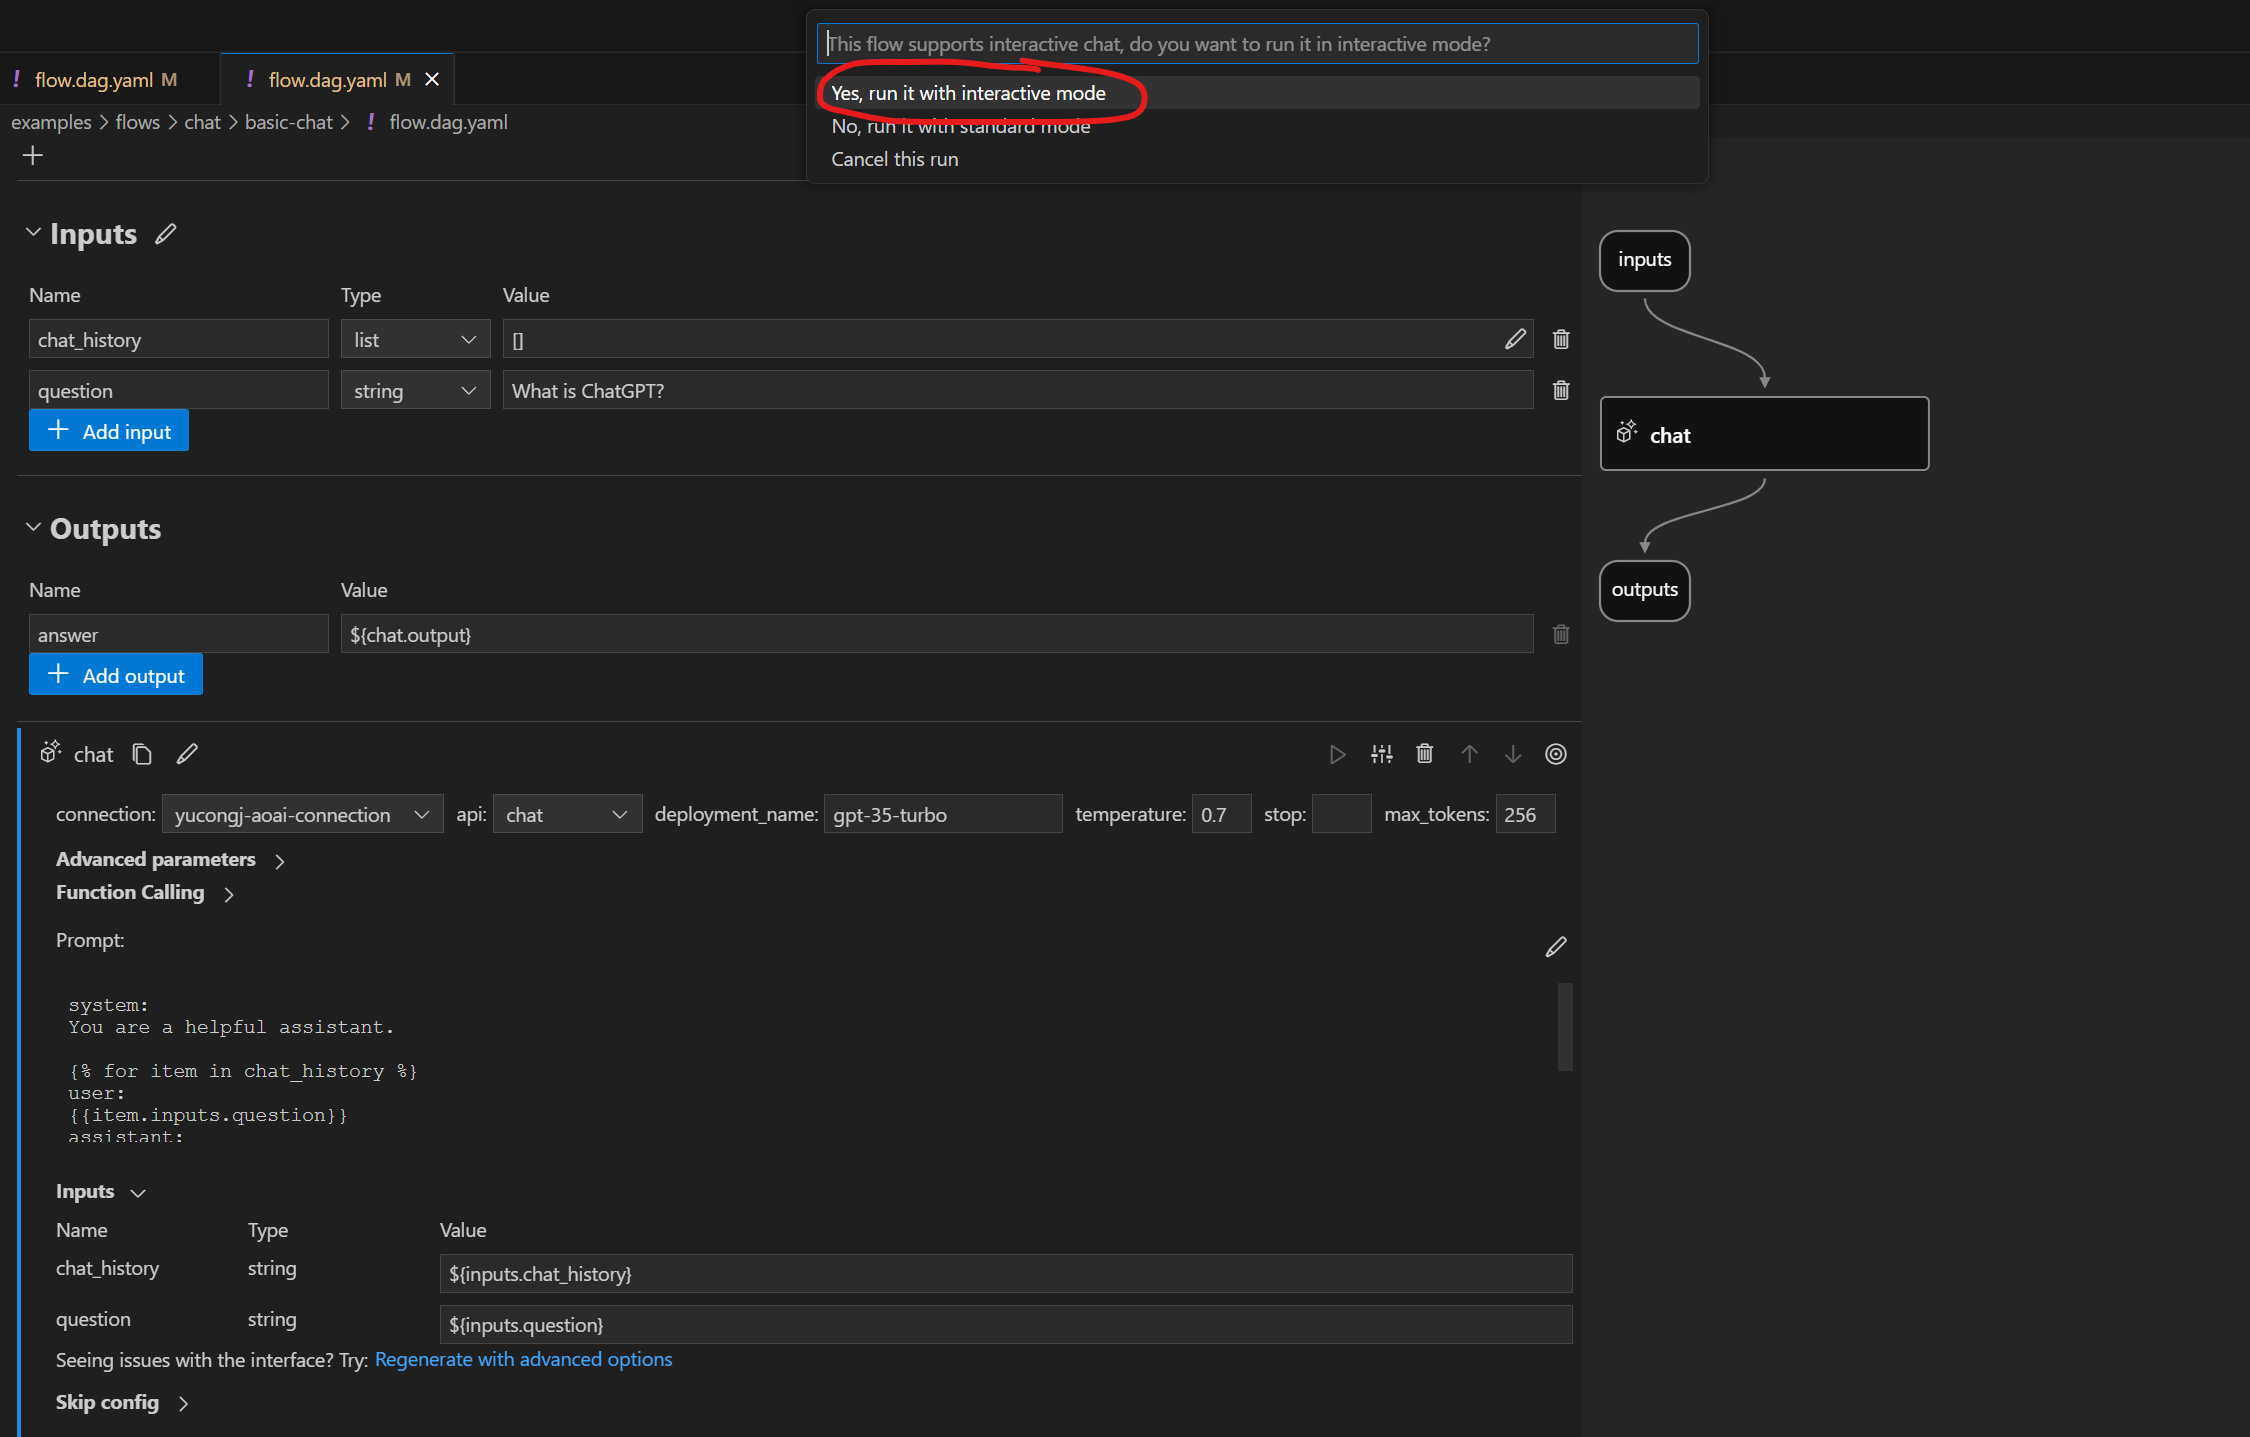Click the Add input button
The width and height of the screenshot is (2250, 1437).
(x=109, y=431)
